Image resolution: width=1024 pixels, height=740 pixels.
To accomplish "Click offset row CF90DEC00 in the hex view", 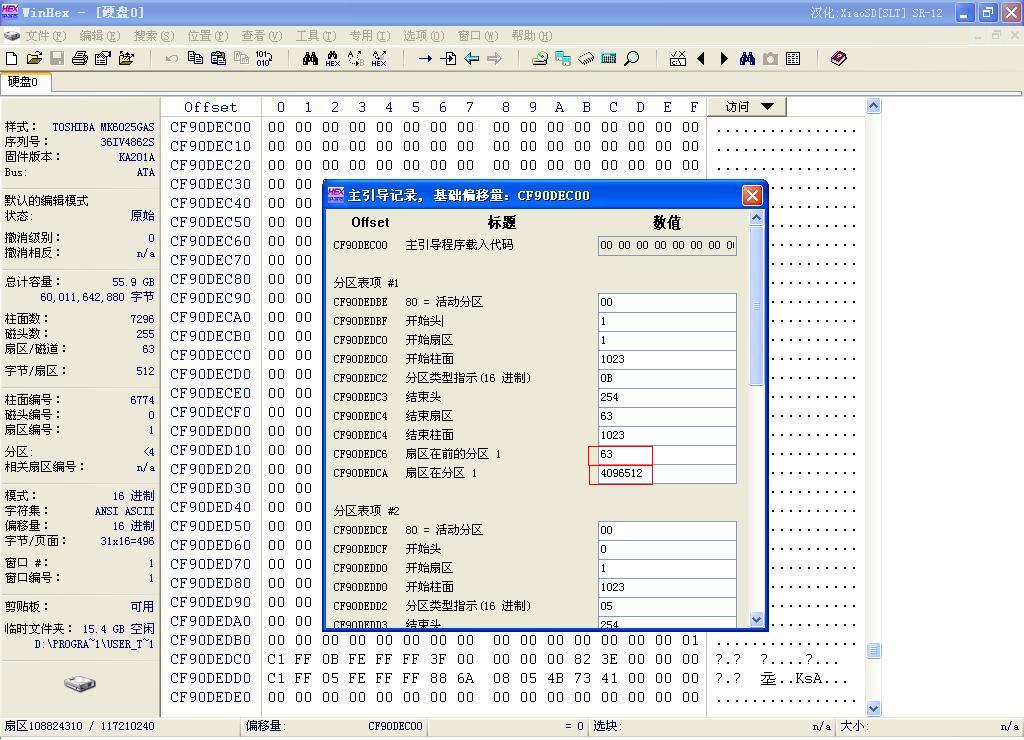I will [x=210, y=127].
